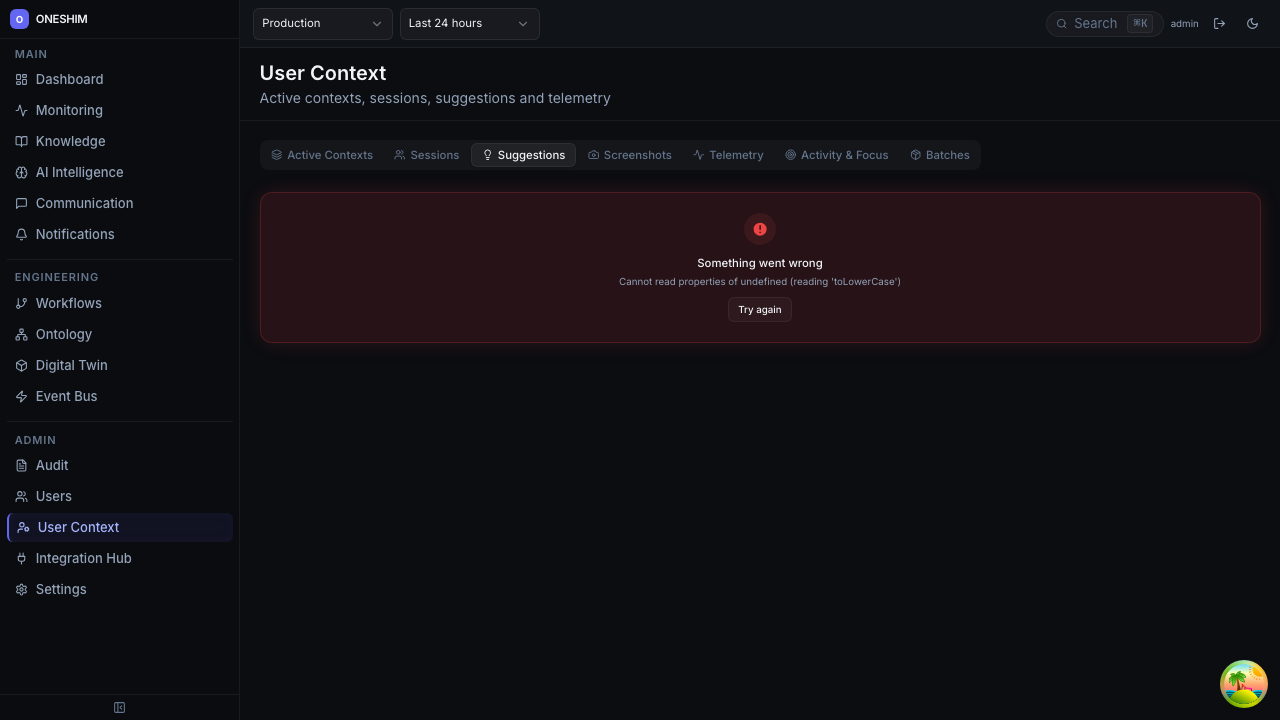Viewport: 1280px width, 720px height.
Task: Open the Telemetry tab
Action: (728, 155)
